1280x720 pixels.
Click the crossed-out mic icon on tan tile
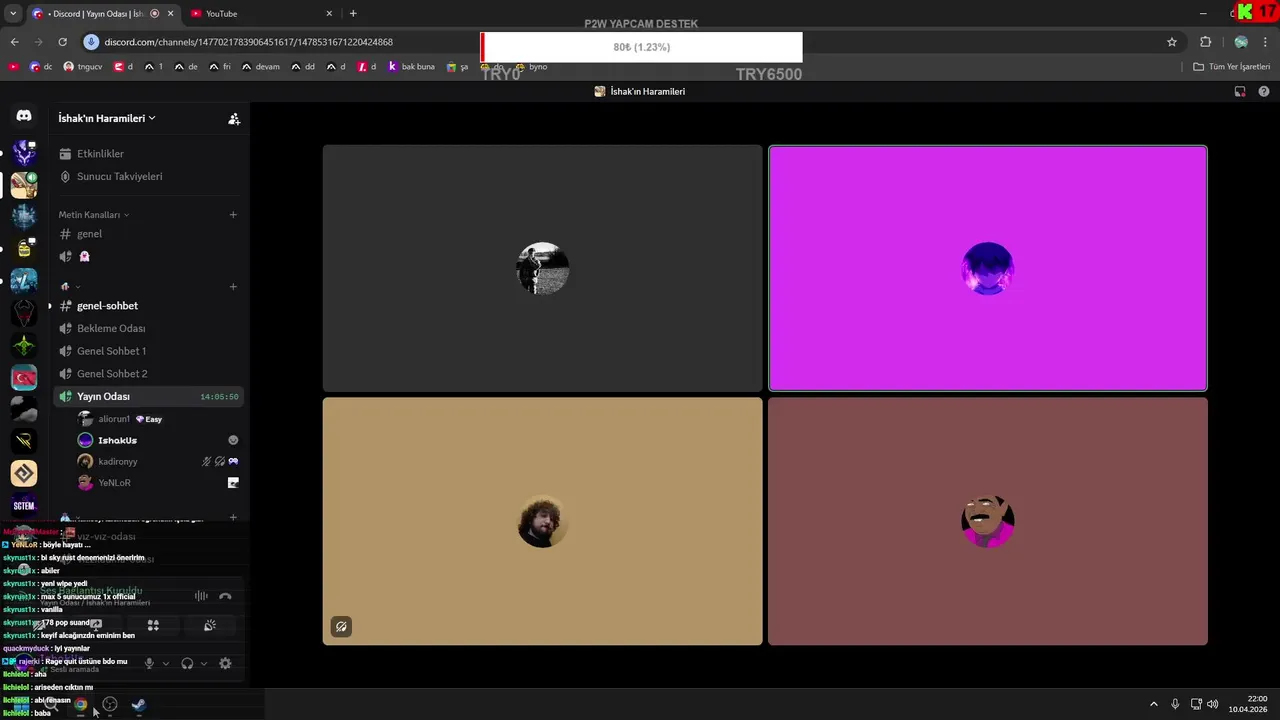pyautogui.click(x=341, y=627)
